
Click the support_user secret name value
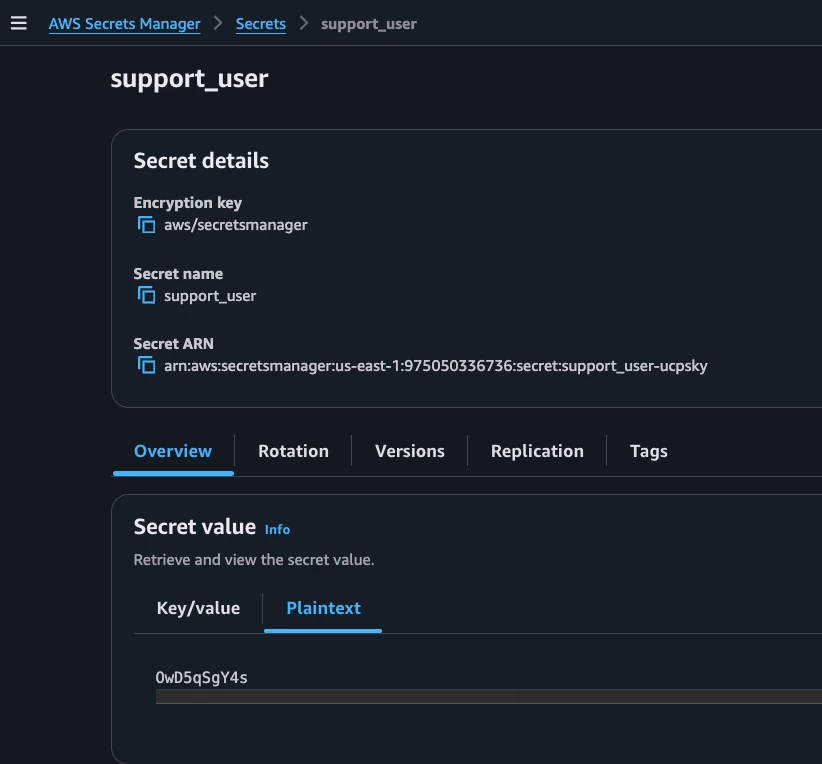[x=210, y=296]
